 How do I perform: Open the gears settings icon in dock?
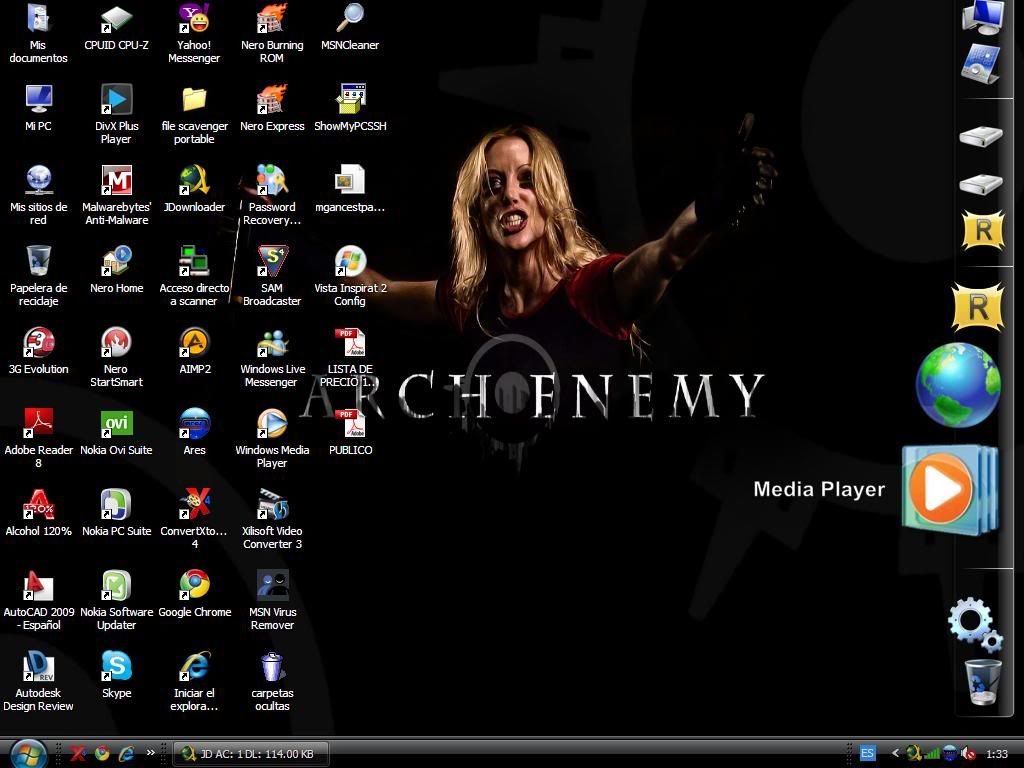[x=975, y=625]
